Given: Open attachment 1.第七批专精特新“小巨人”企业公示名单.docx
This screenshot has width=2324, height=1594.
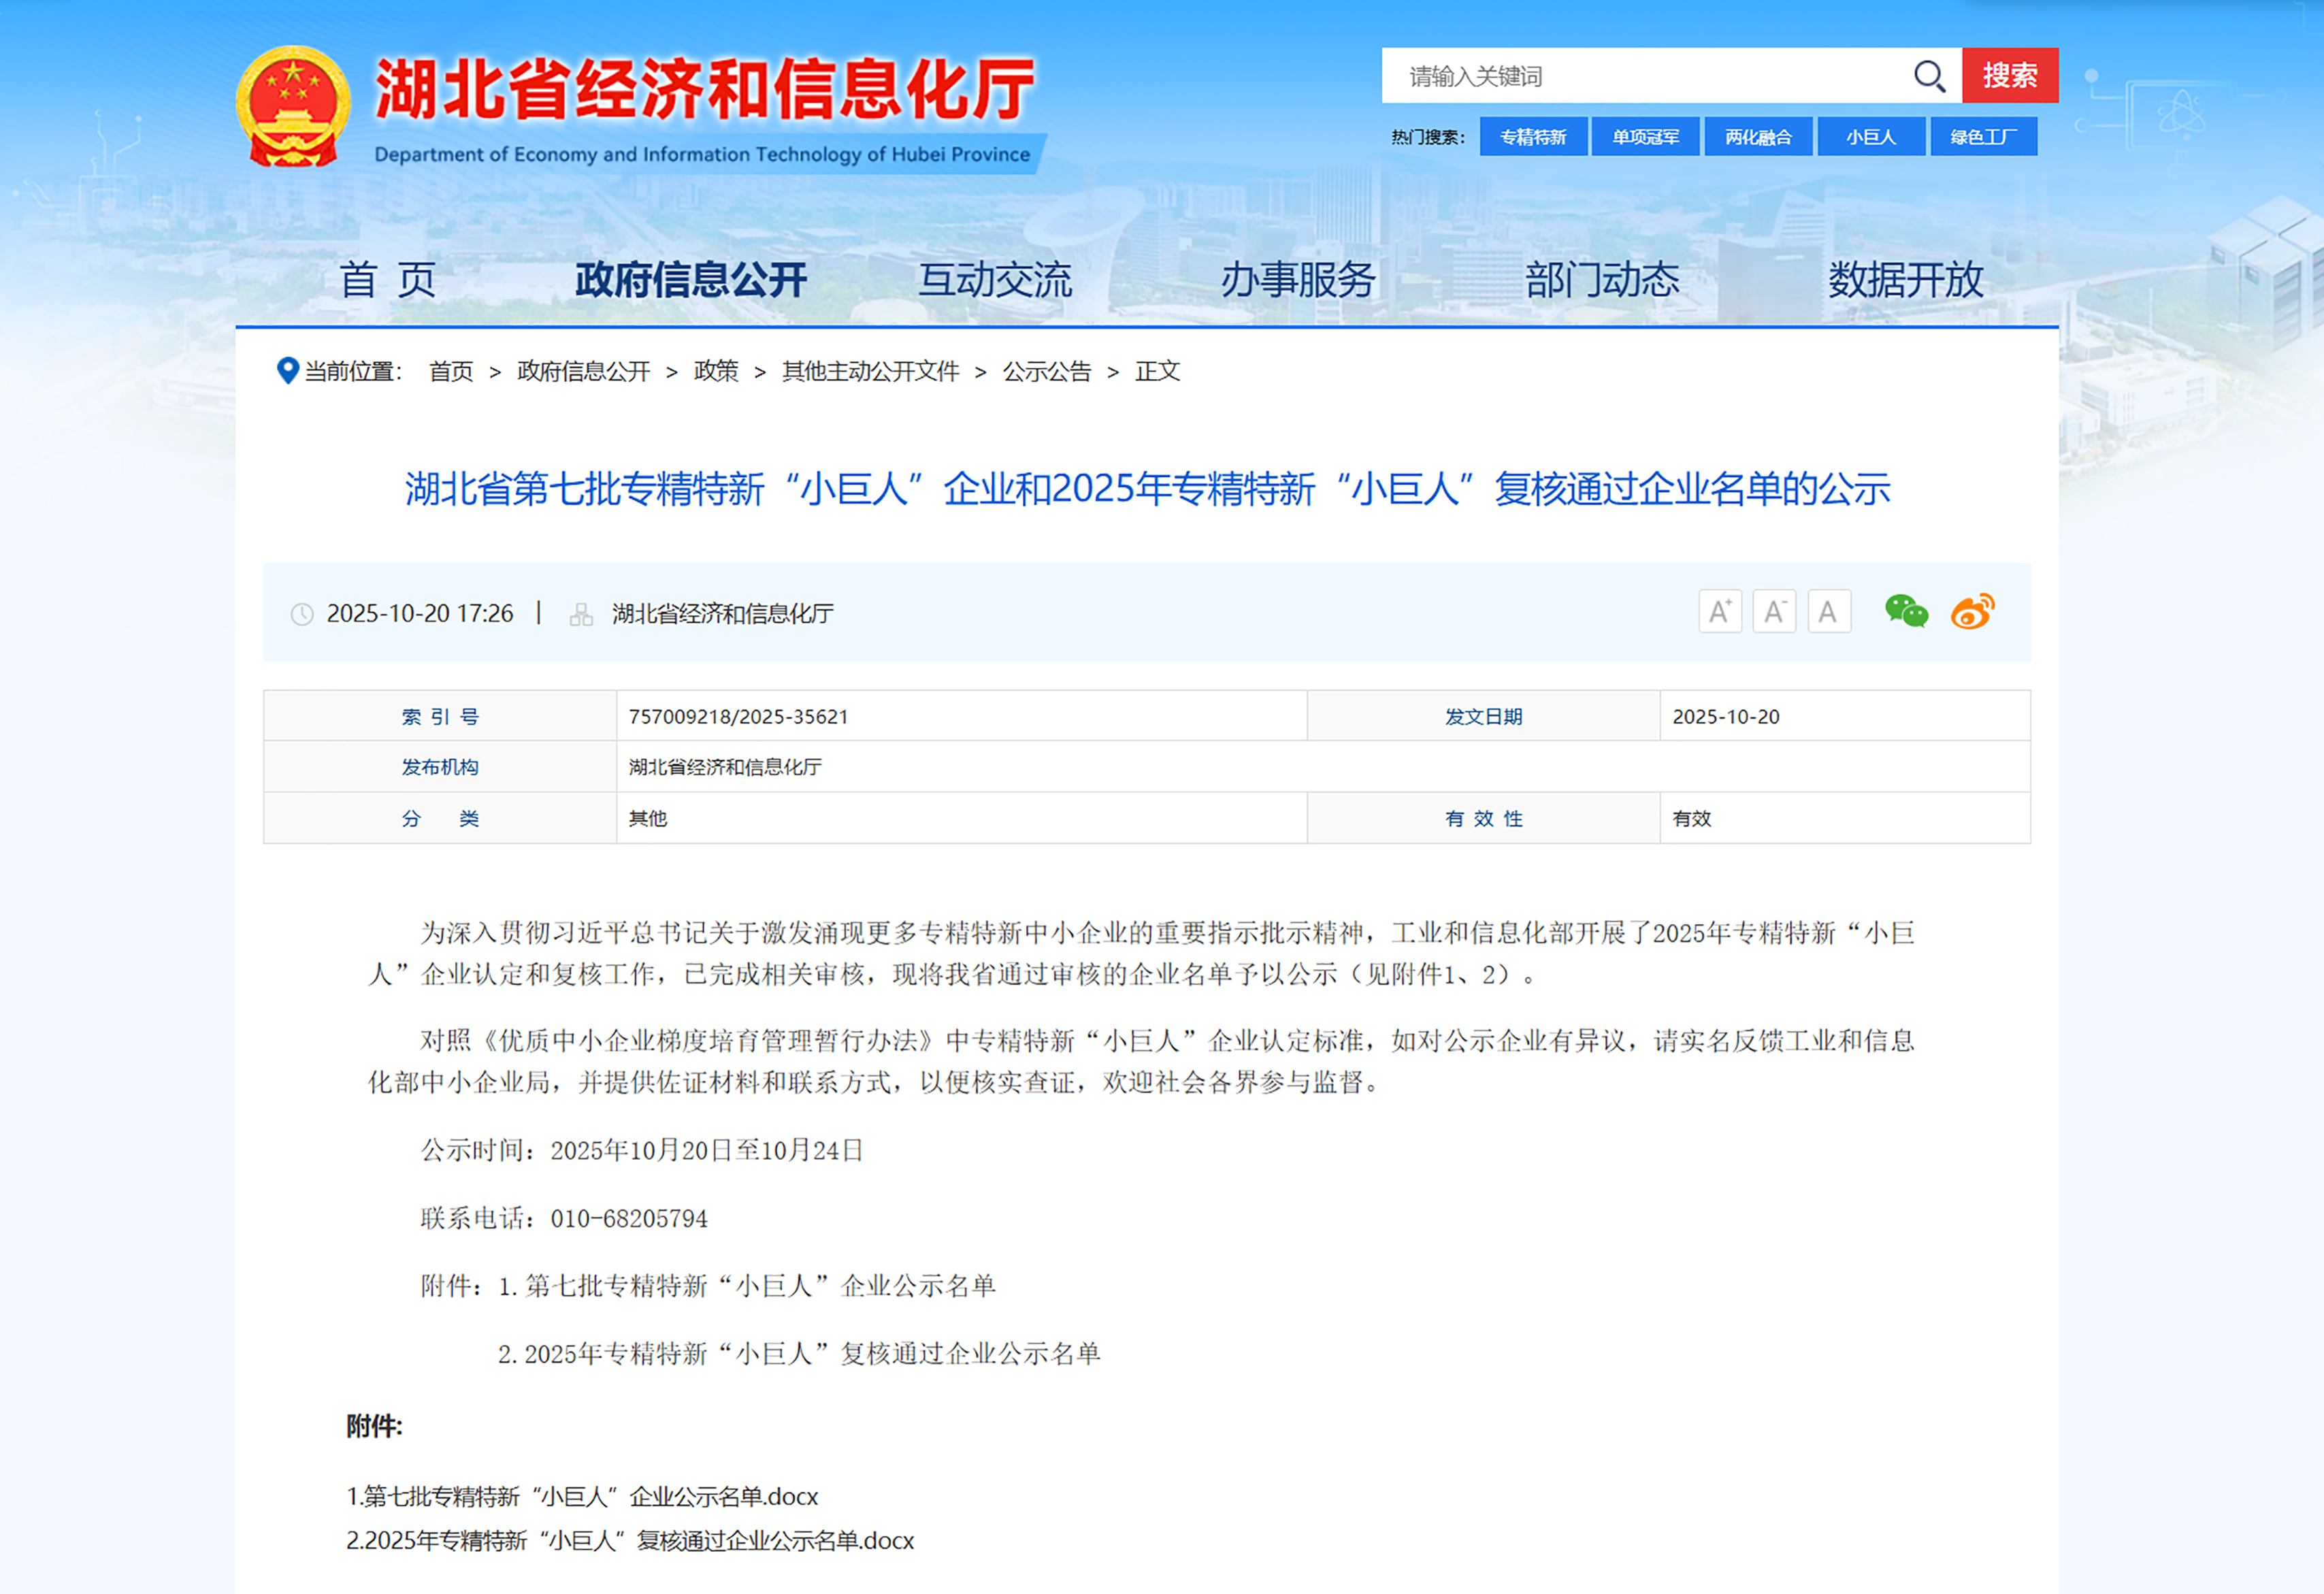Looking at the screenshot, I should point(581,1497).
